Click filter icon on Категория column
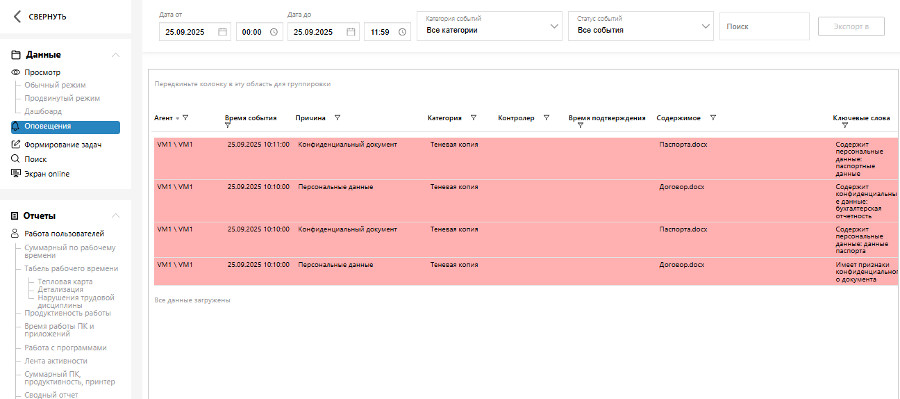Image resolution: width=900 pixels, height=399 pixels. 474,118
